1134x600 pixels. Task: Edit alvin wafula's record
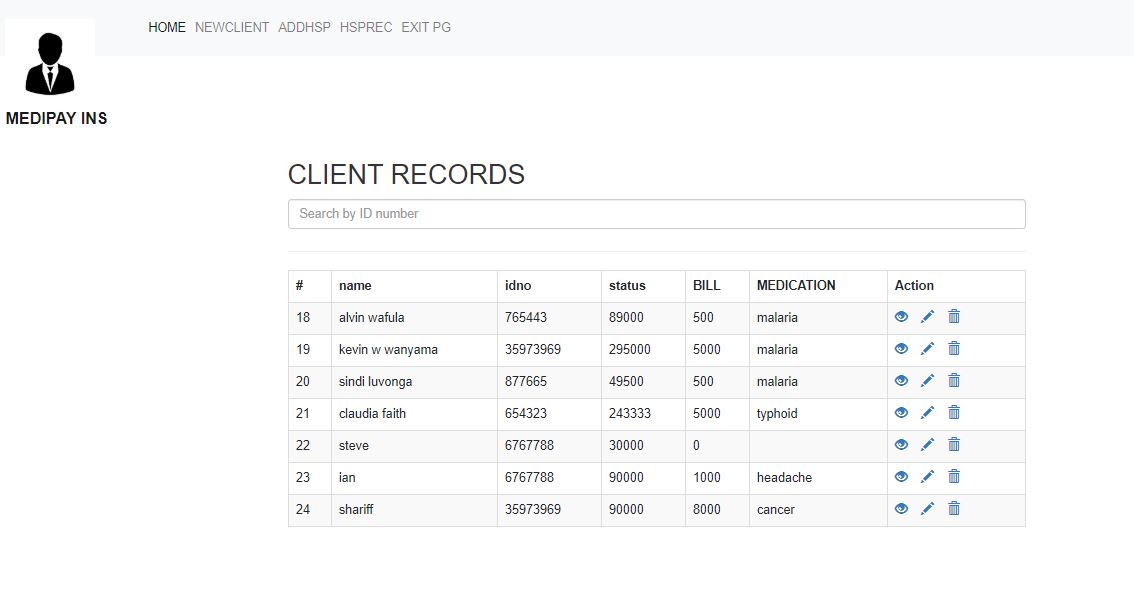pos(927,317)
